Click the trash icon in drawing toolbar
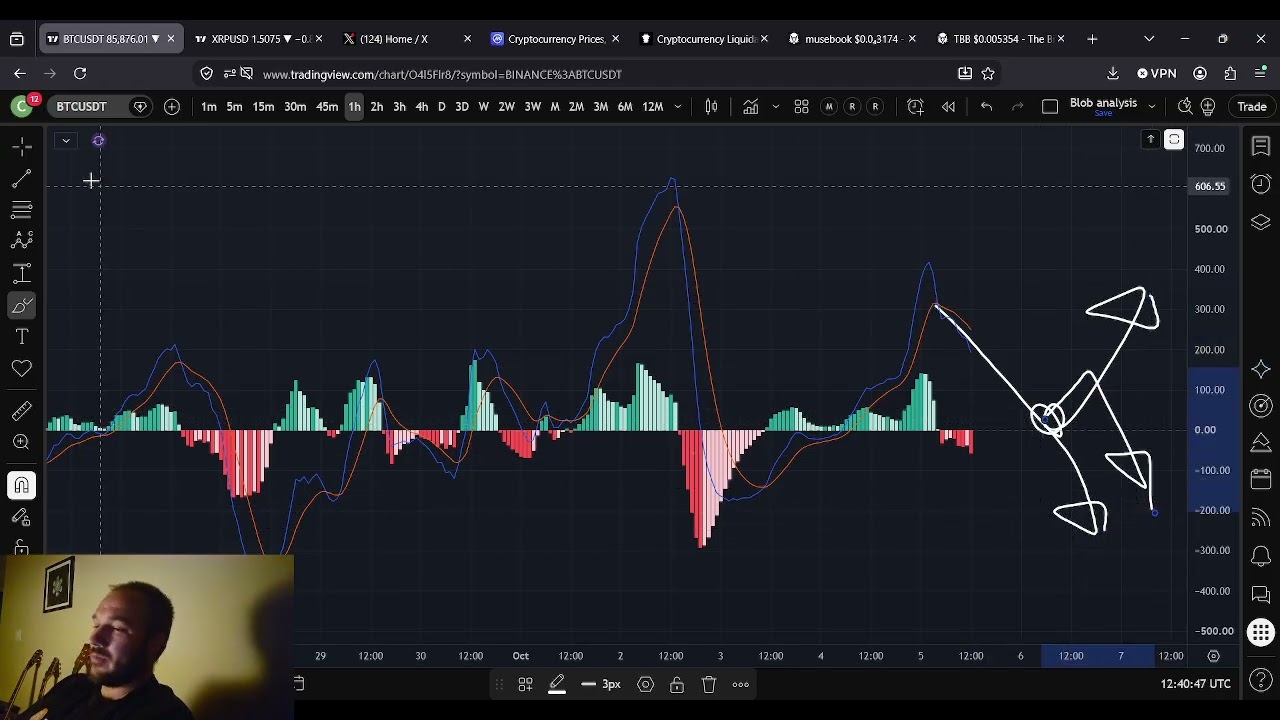Image resolution: width=1280 pixels, height=720 pixels. click(x=708, y=684)
